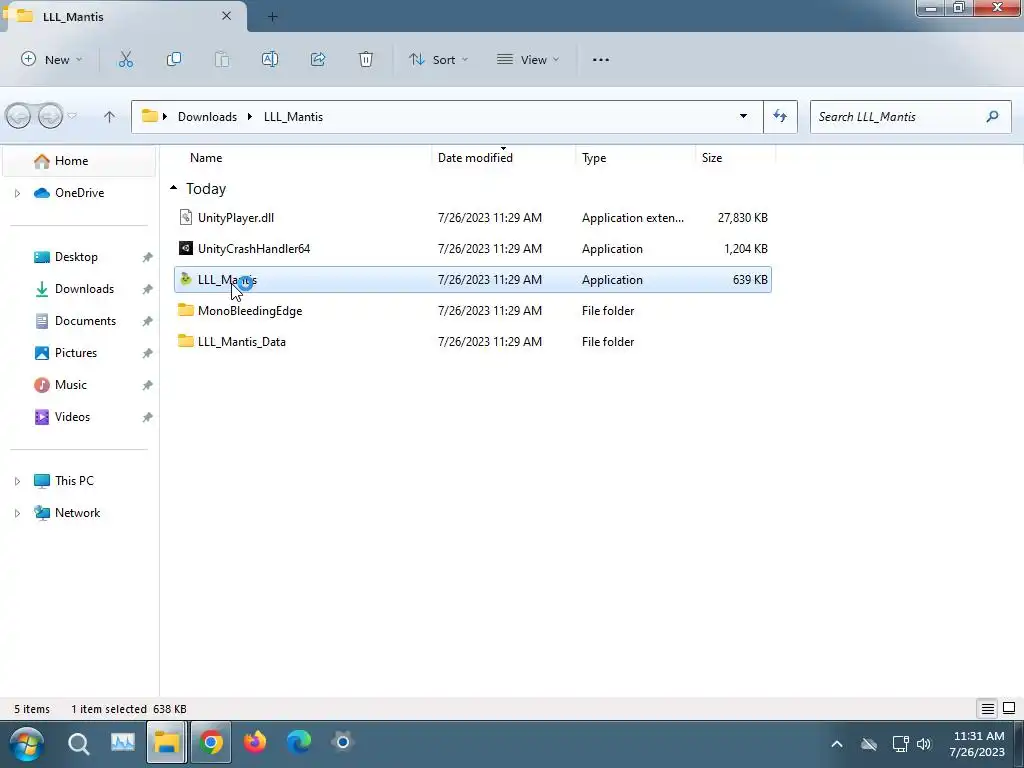Click the settings gear icon in the taskbar

tap(342, 743)
